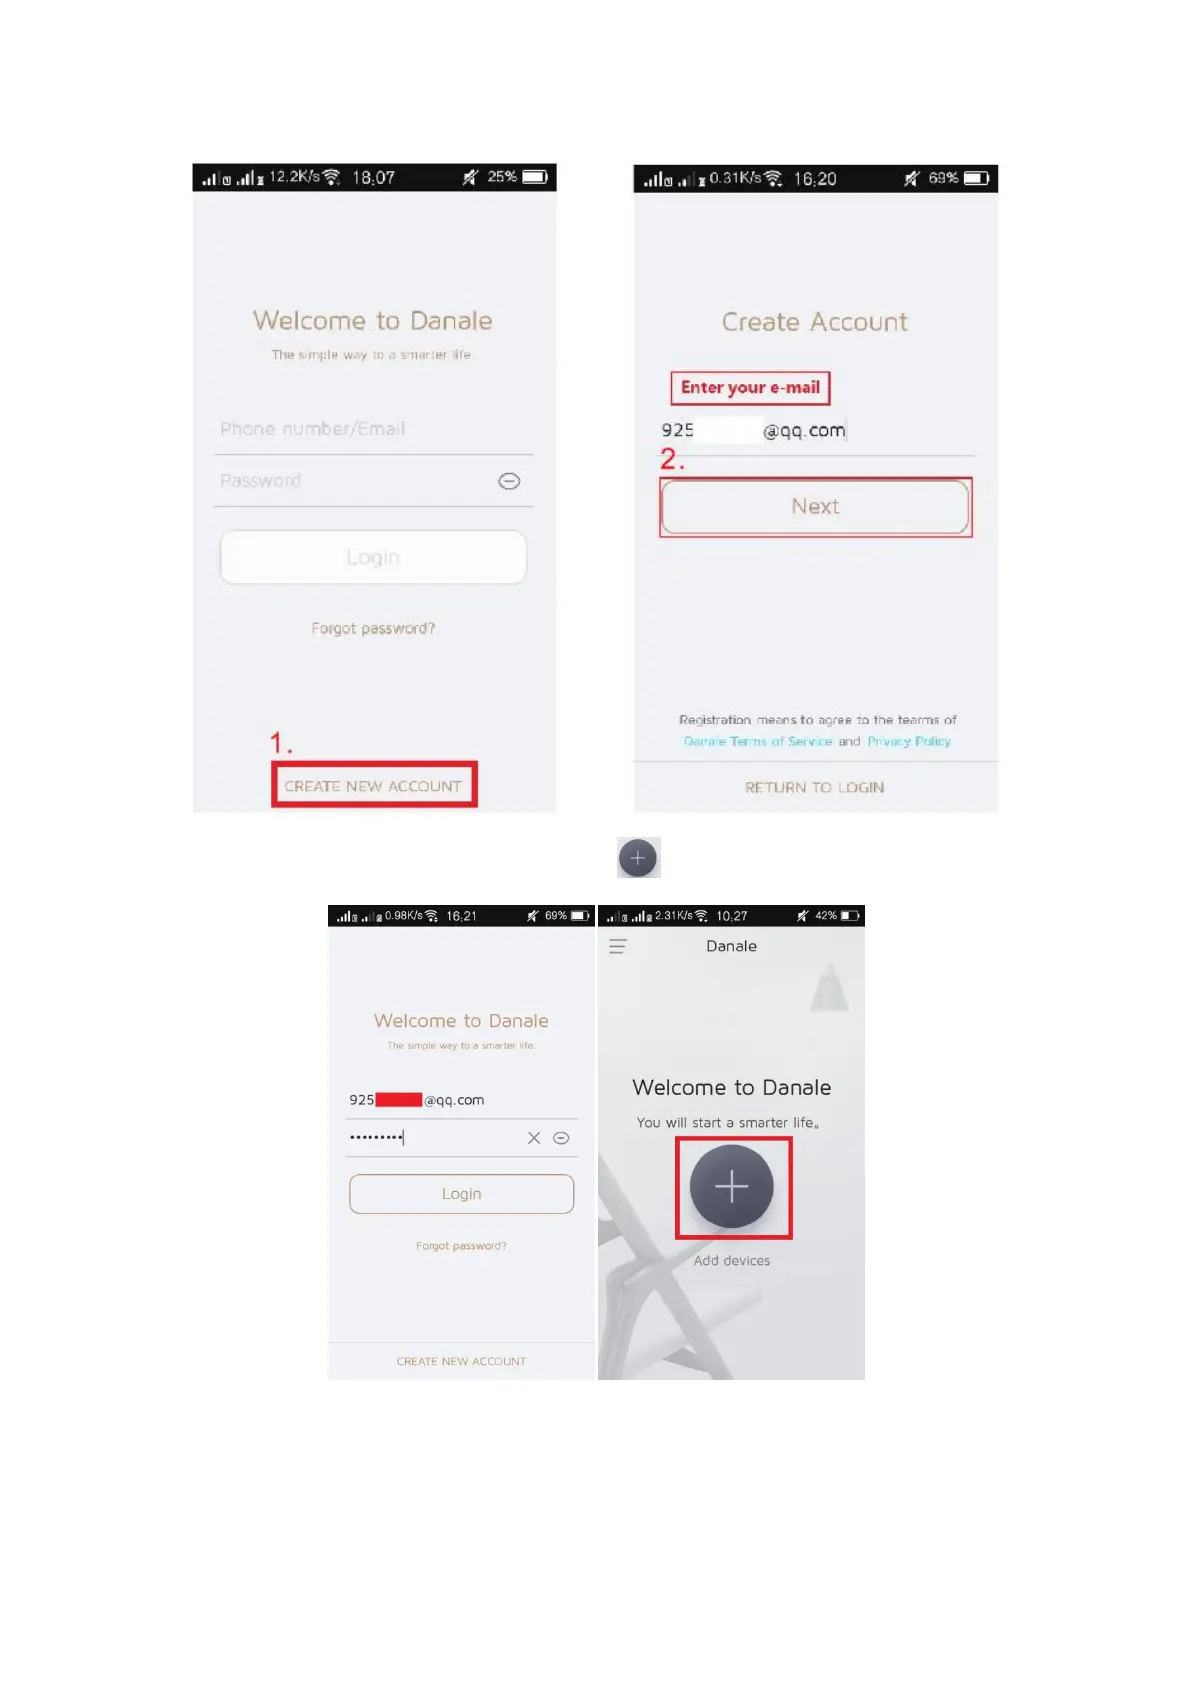Click the e-mail field containing @qq.com on Create Account
This screenshot has height=1684, width=1191.
coord(815,431)
